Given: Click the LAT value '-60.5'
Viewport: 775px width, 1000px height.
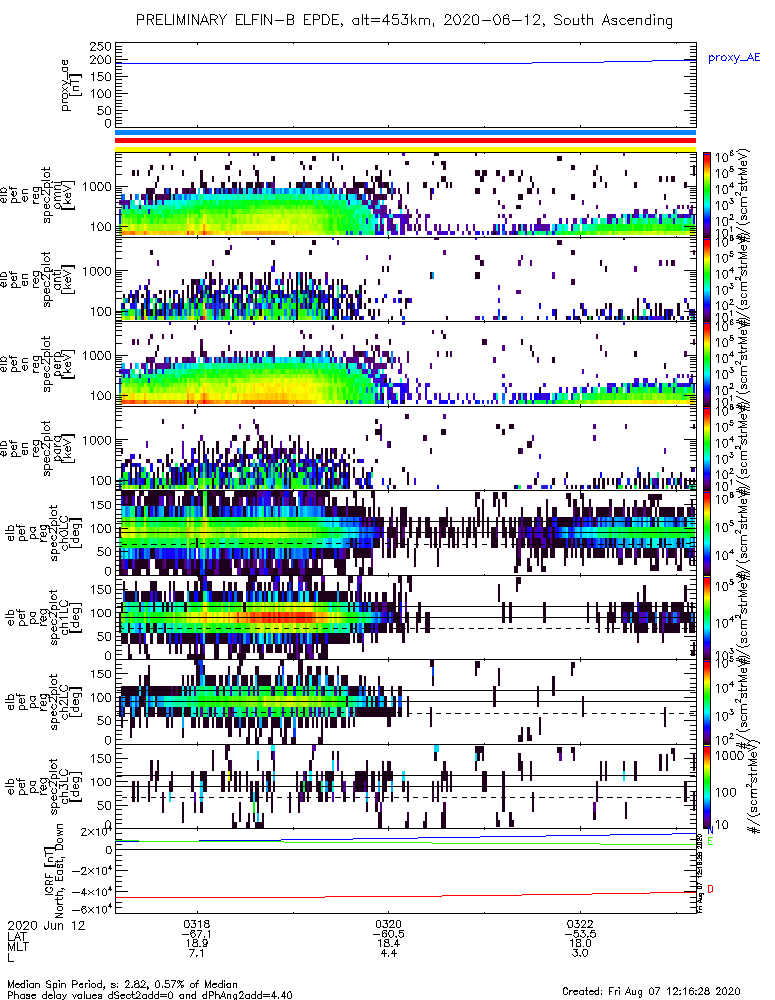Looking at the screenshot, I should 388,934.
